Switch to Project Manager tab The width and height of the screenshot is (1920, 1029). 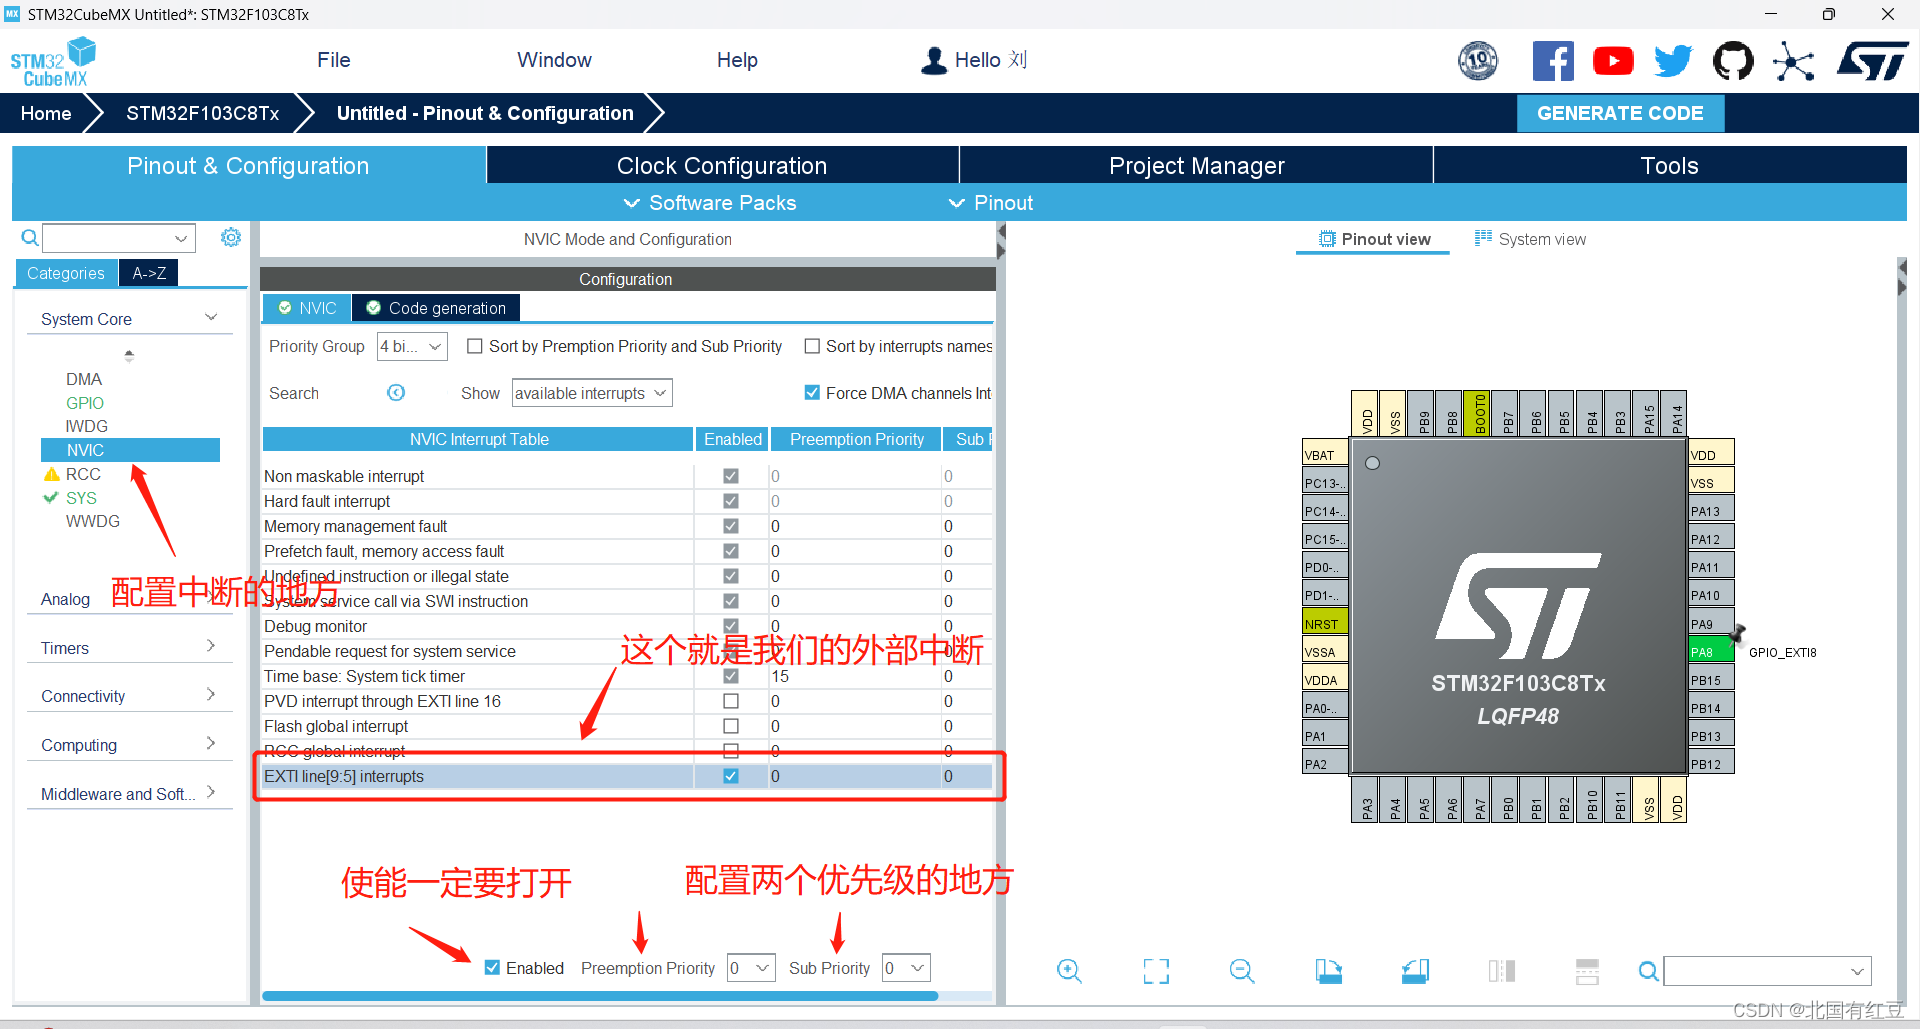tap(1196, 166)
